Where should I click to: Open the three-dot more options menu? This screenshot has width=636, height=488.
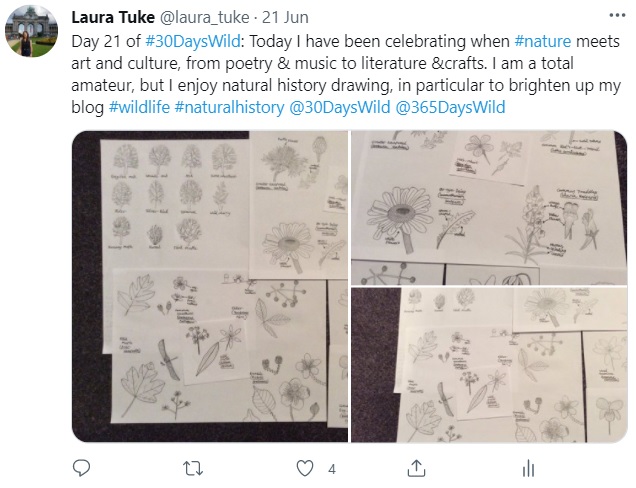(617, 16)
